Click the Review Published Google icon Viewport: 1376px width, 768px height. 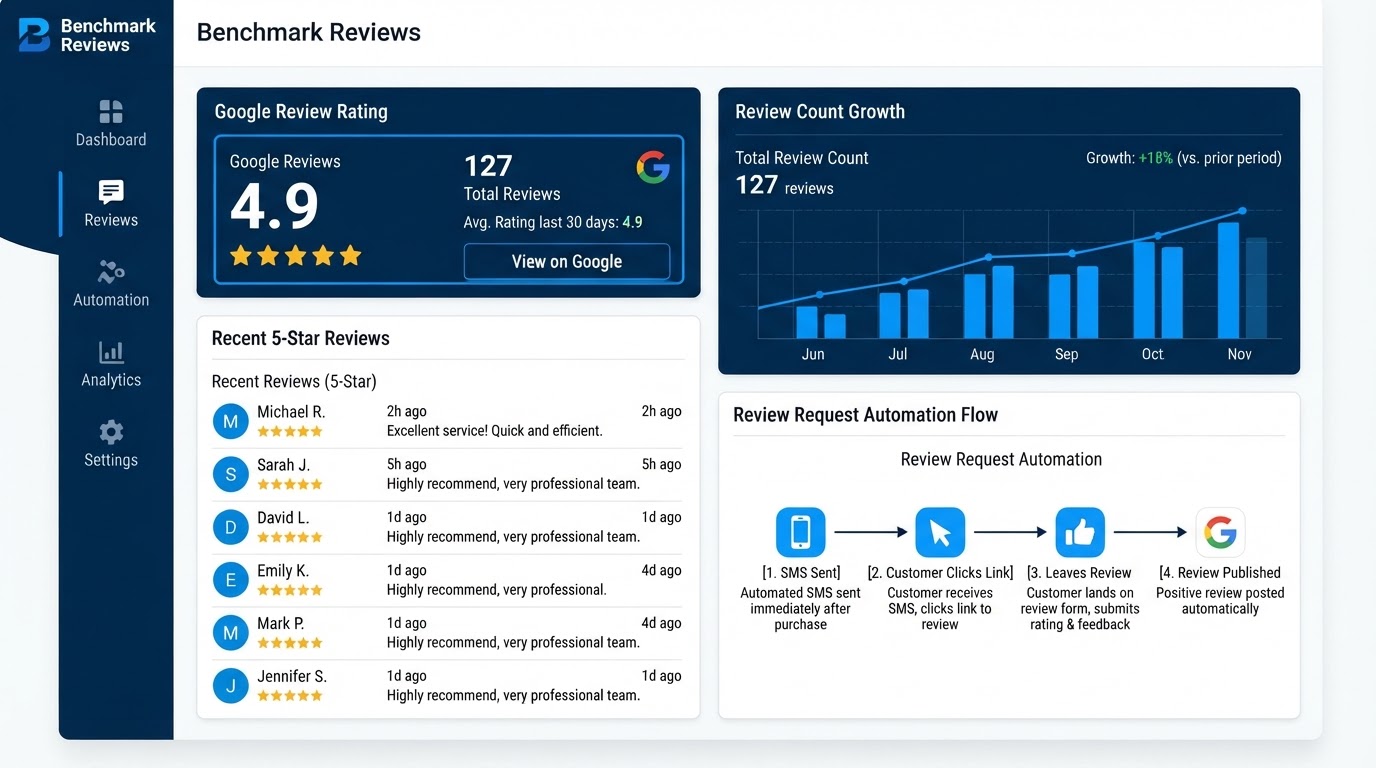[x=1220, y=532]
